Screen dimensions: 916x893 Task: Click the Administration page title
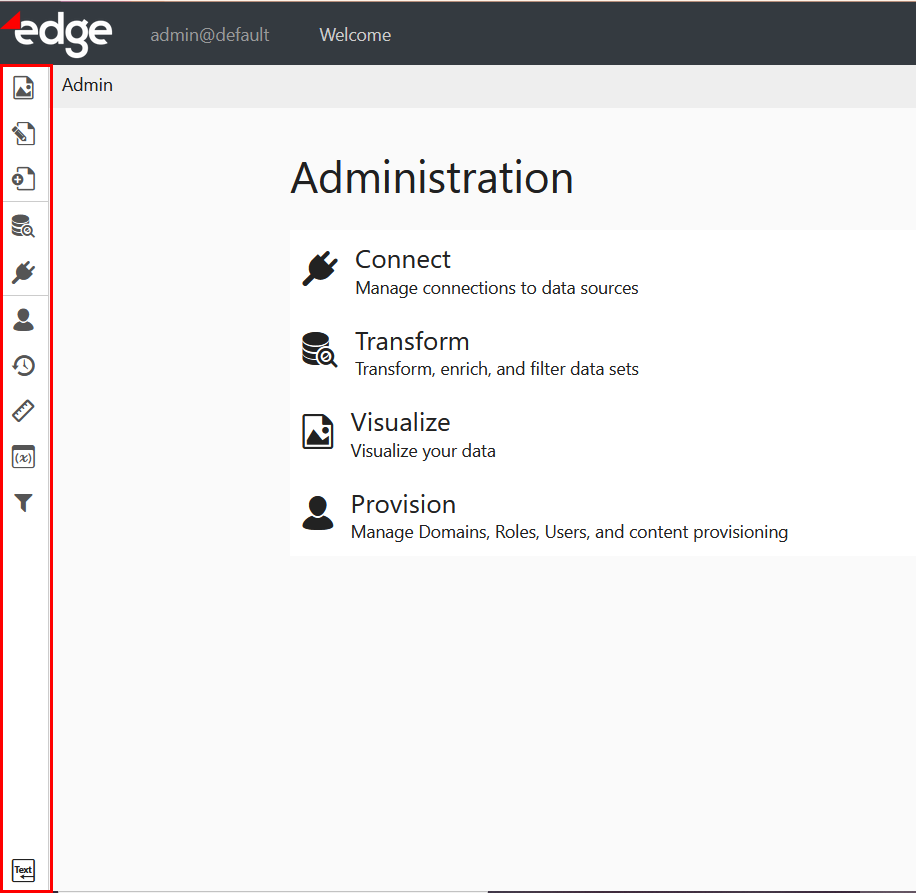[432, 178]
